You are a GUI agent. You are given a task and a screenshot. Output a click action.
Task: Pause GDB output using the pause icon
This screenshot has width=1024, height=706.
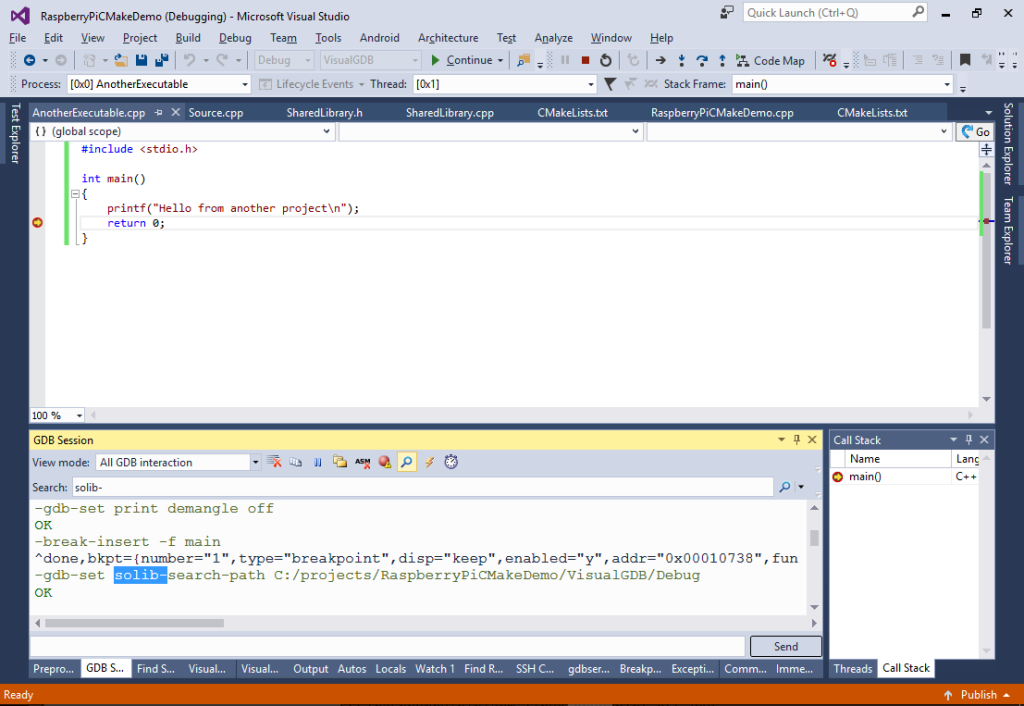pyautogui.click(x=317, y=461)
